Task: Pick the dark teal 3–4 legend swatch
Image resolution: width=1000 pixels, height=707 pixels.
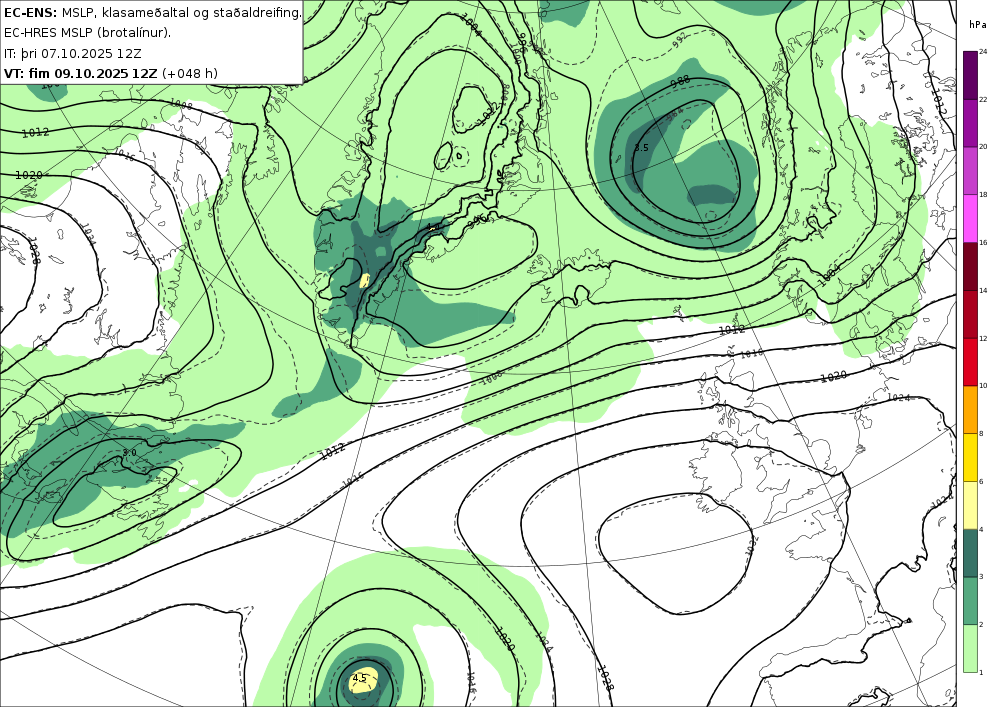Action: coord(970,553)
